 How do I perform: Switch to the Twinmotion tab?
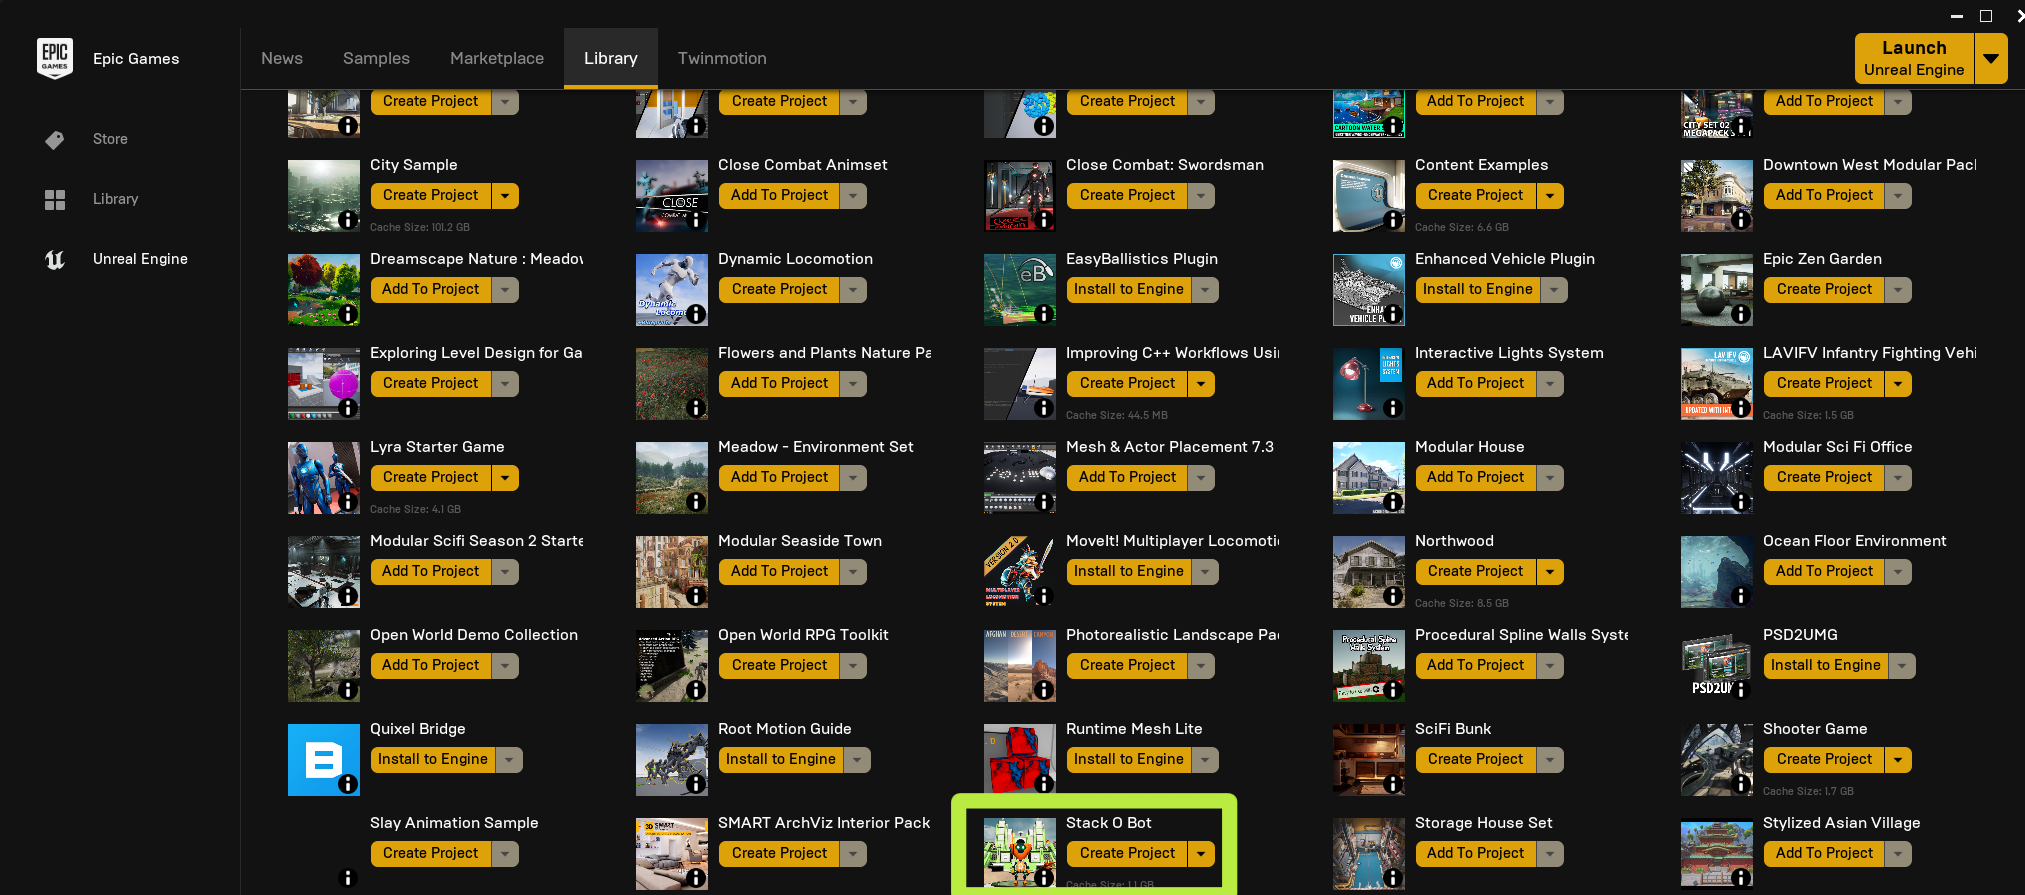coord(722,58)
